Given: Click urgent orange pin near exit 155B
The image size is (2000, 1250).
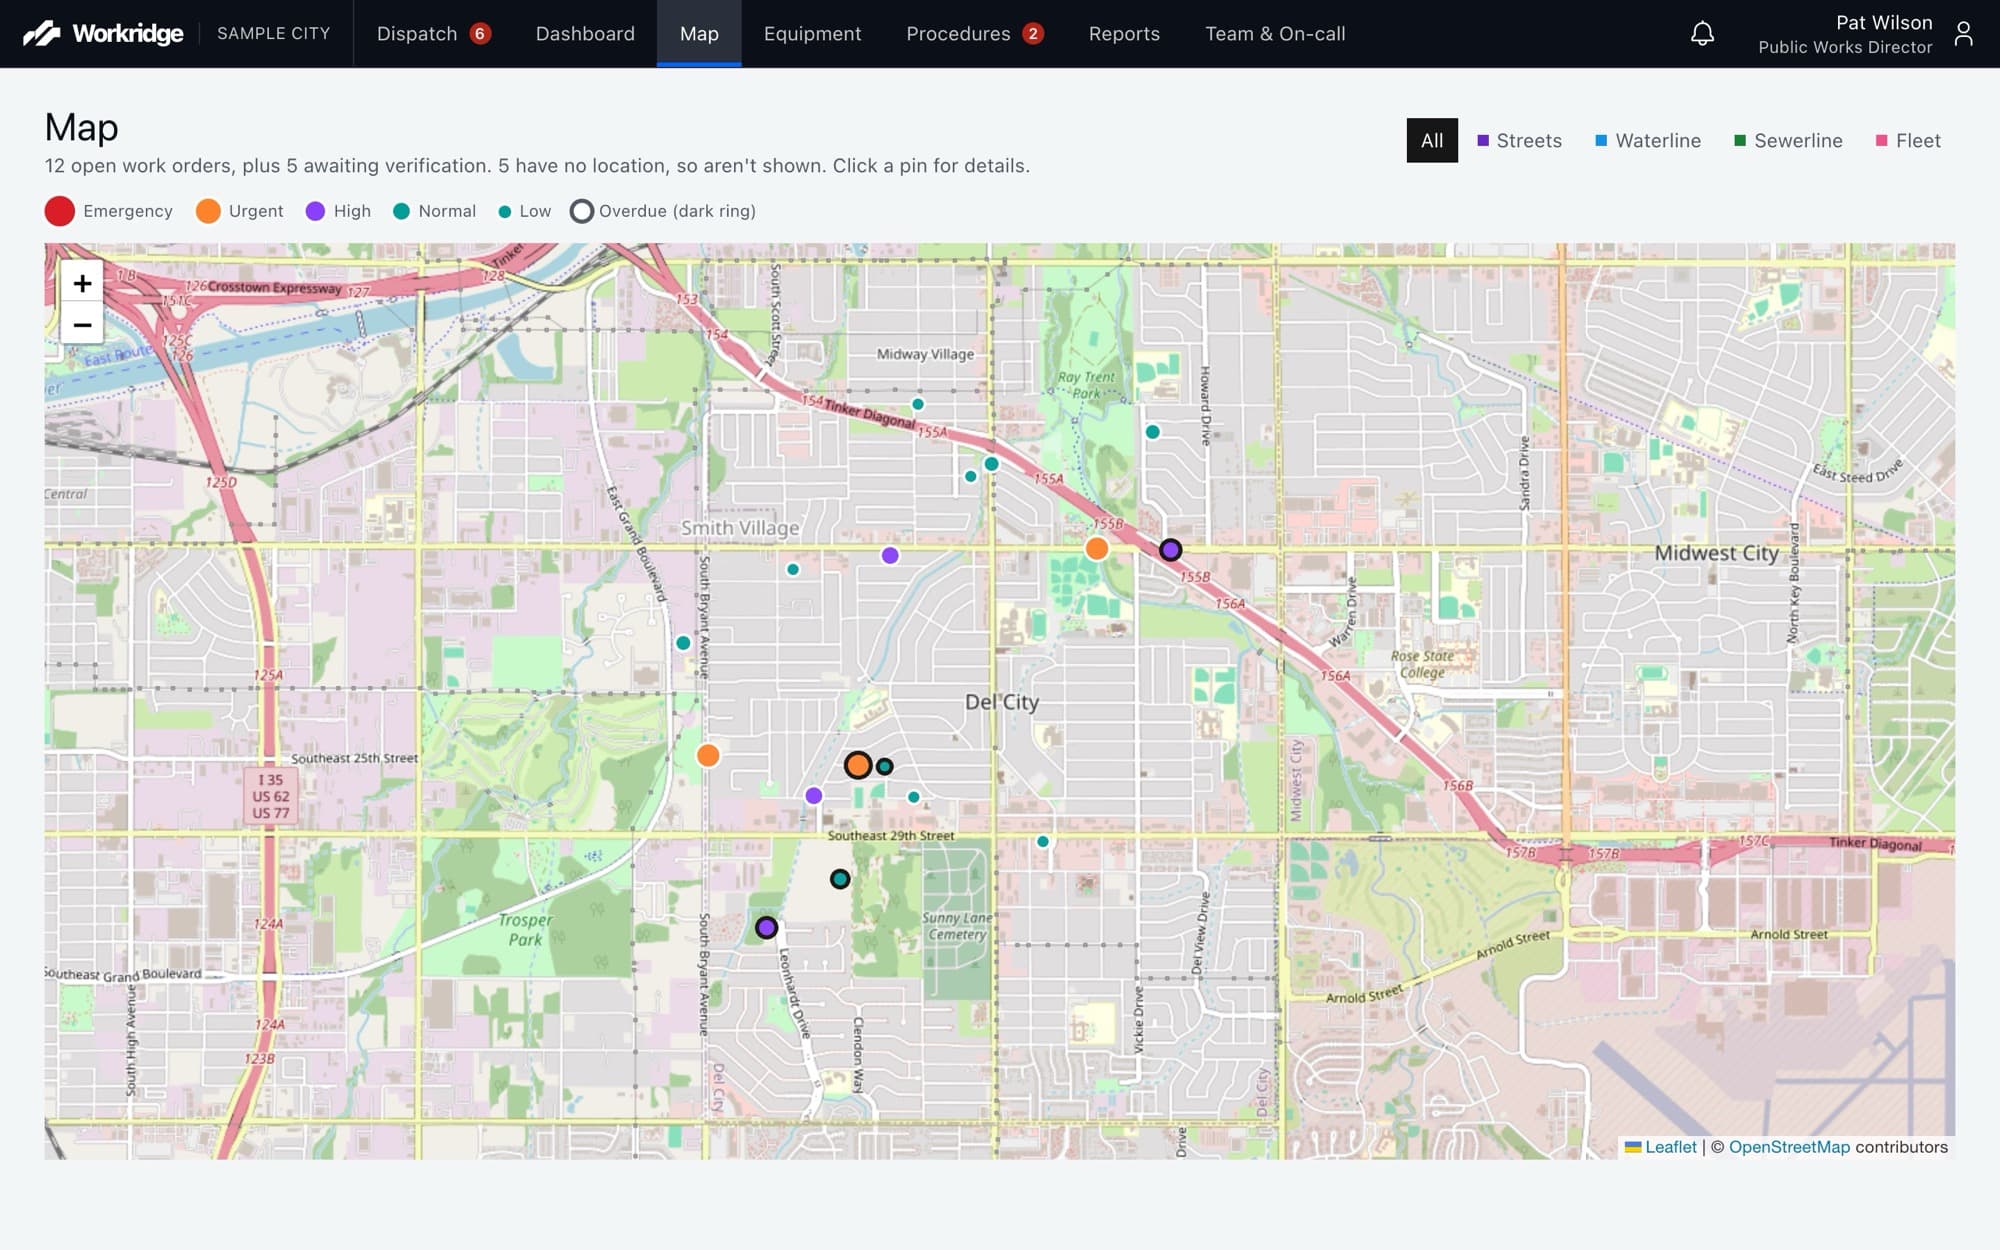Looking at the screenshot, I should [1097, 549].
